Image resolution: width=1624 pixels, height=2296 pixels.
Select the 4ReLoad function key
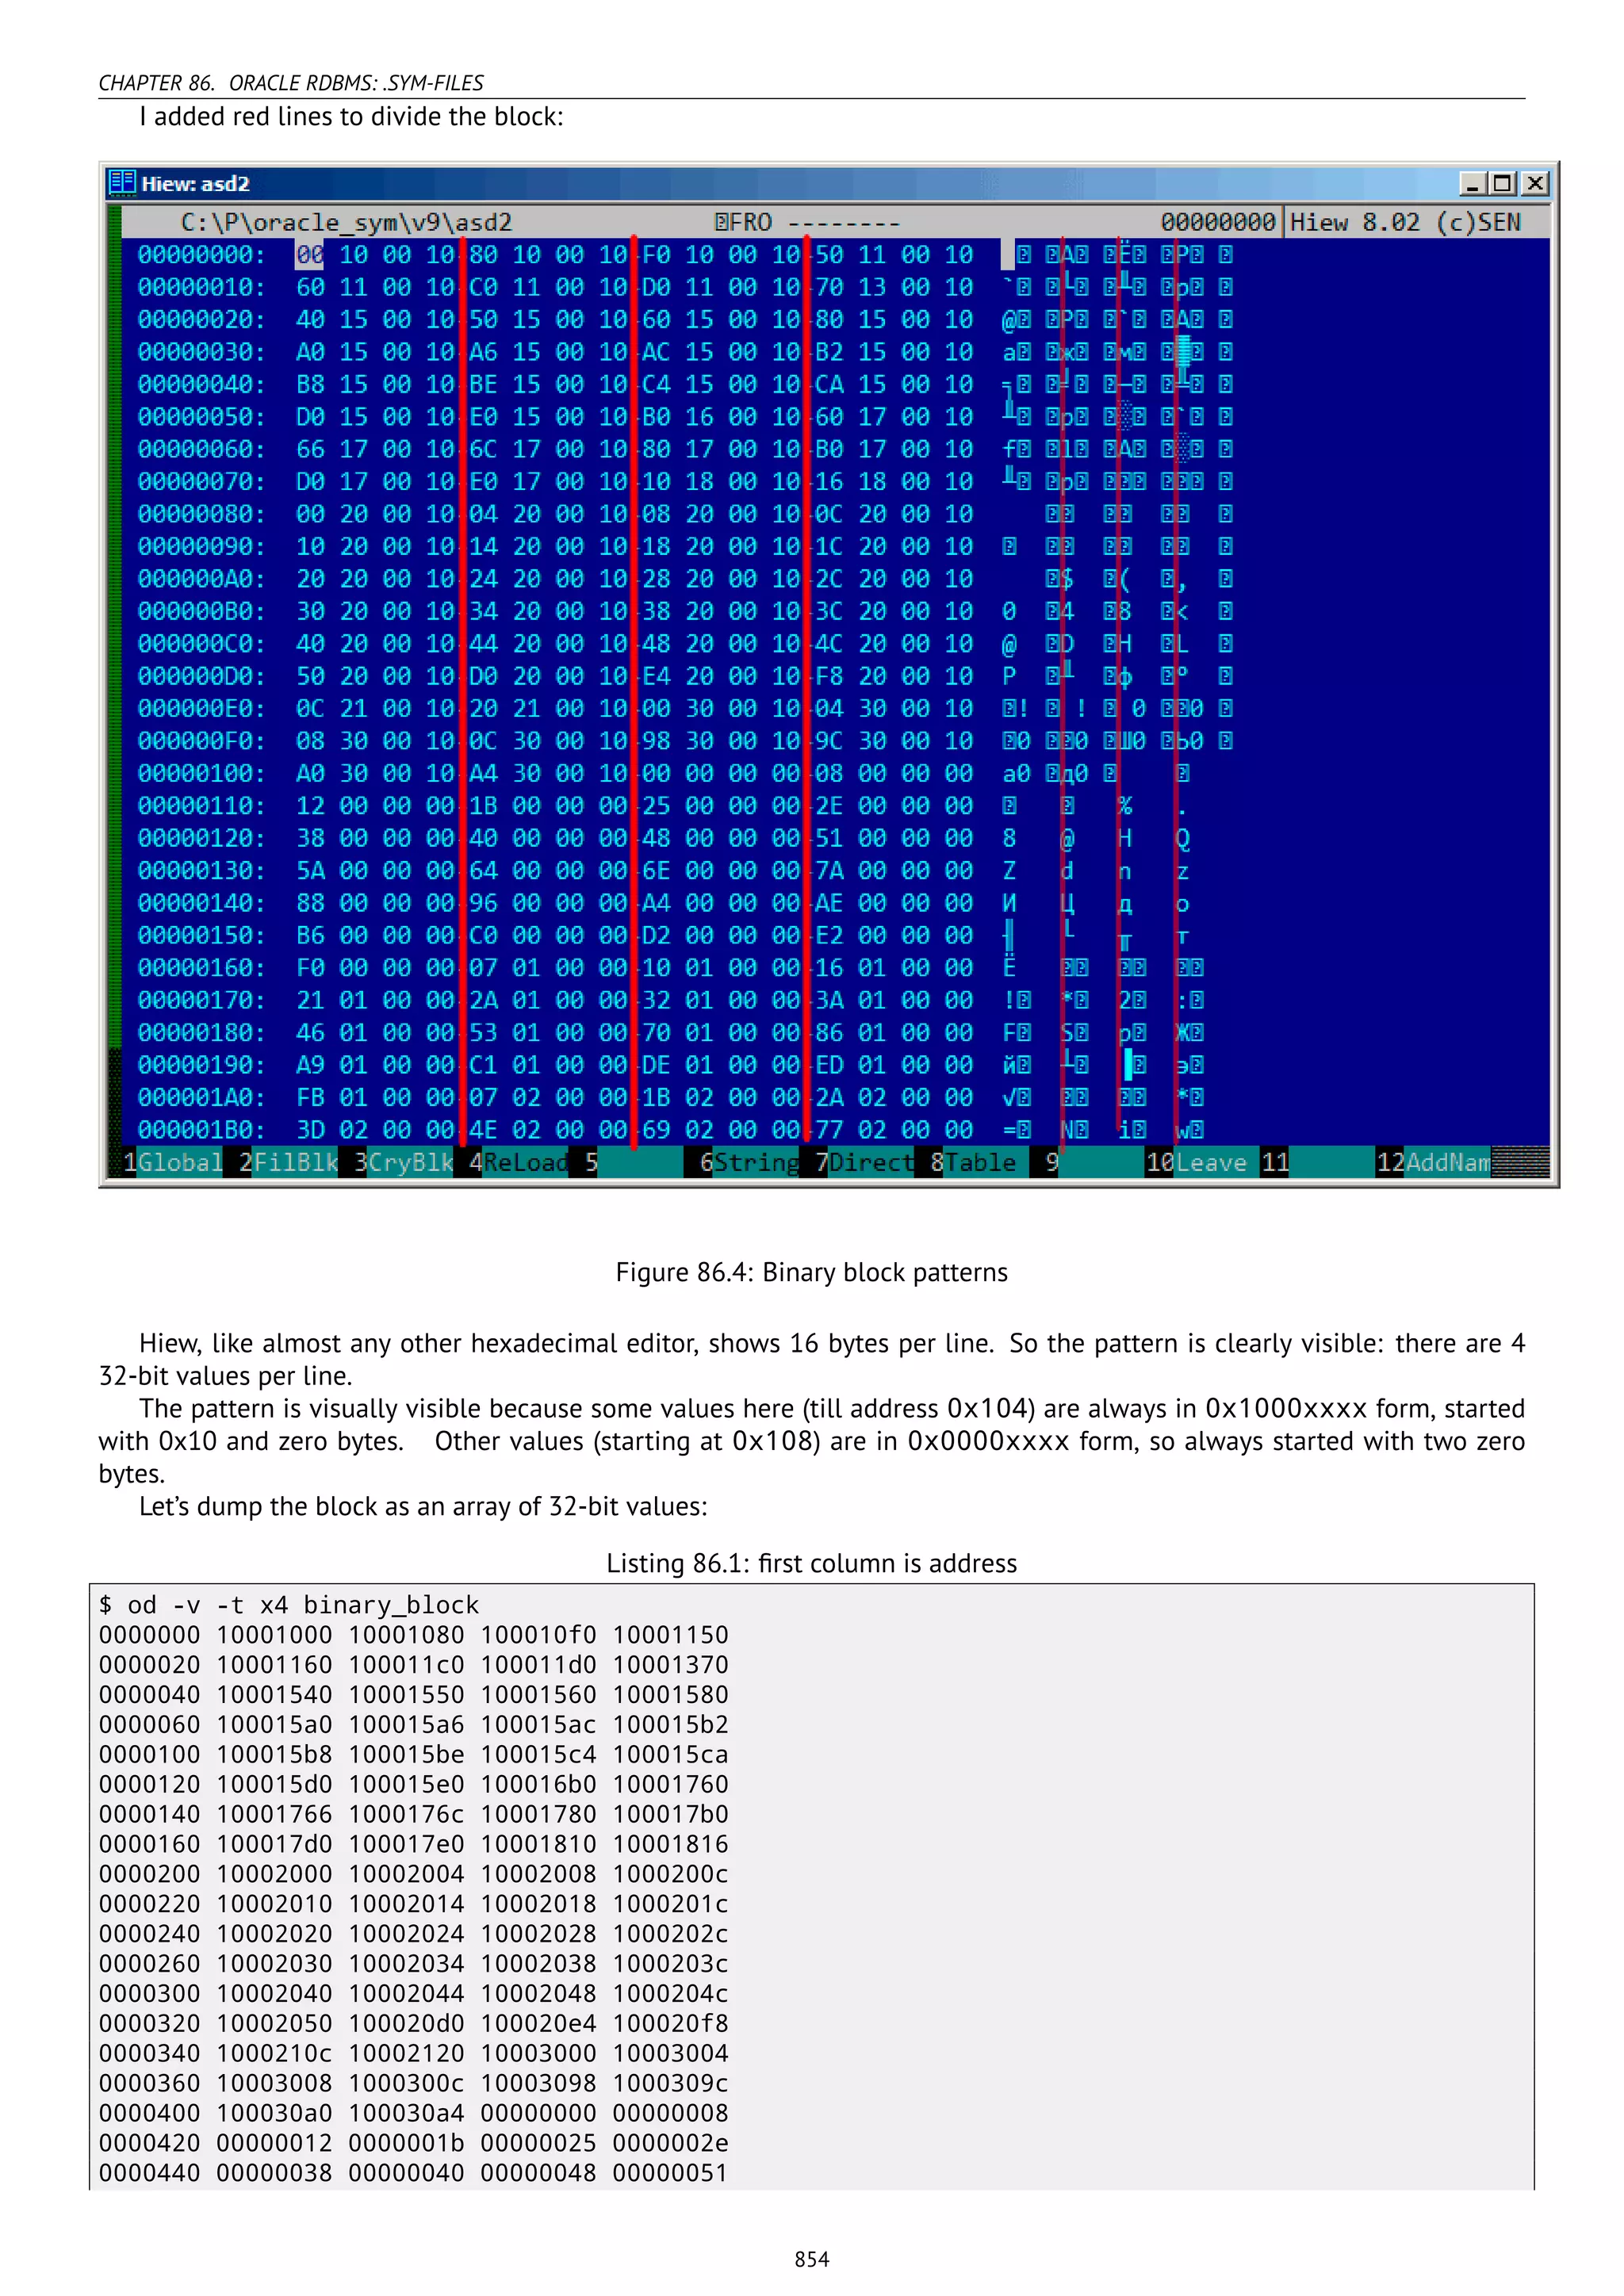coord(518,1162)
